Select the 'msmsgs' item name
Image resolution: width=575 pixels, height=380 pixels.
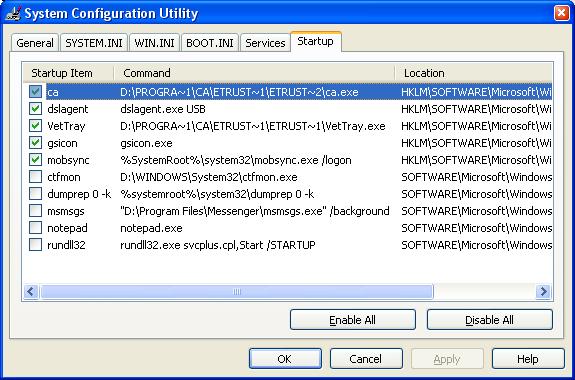coord(66,211)
